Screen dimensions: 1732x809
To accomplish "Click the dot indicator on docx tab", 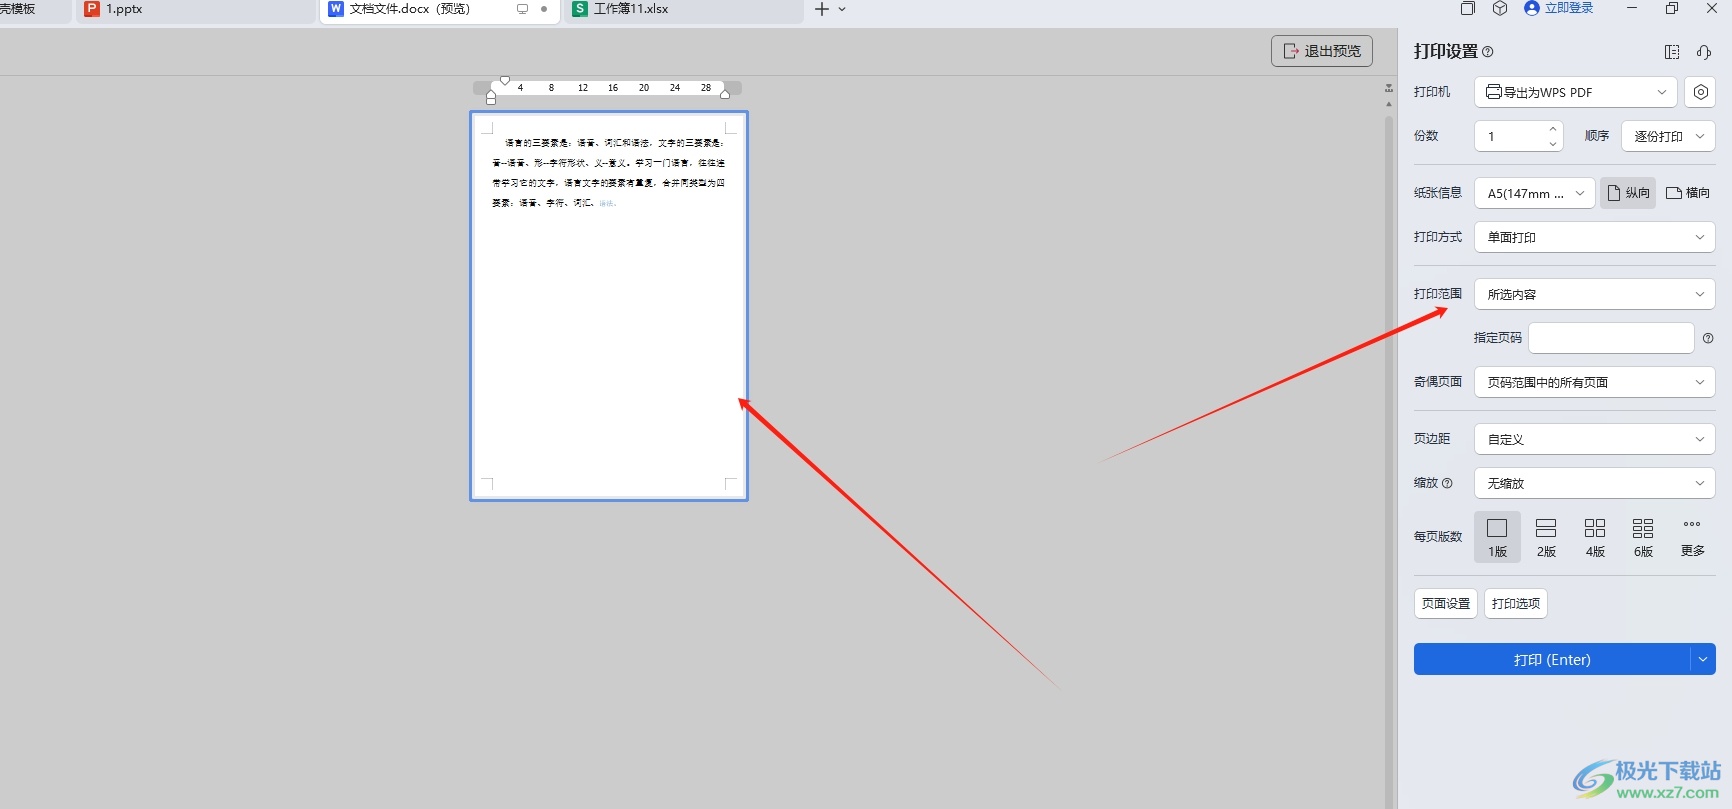I will click(544, 9).
